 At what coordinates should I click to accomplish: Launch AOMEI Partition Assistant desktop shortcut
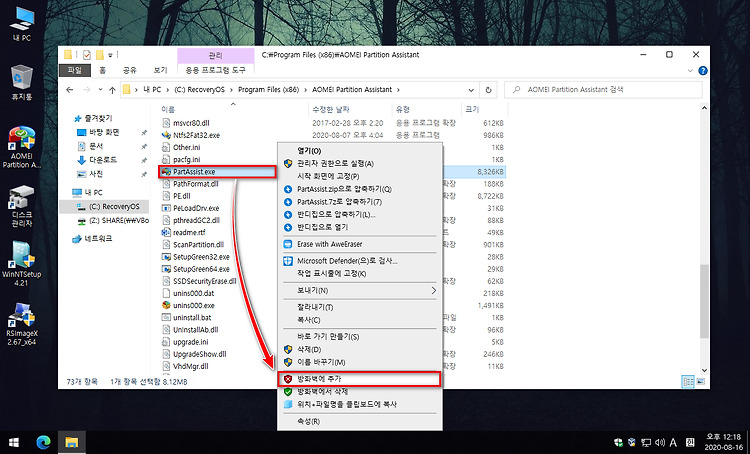(22, 147)
